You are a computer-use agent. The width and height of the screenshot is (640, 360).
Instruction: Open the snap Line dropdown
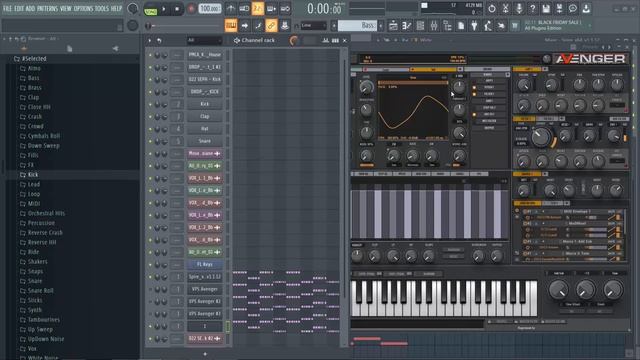tap(313, 26)
